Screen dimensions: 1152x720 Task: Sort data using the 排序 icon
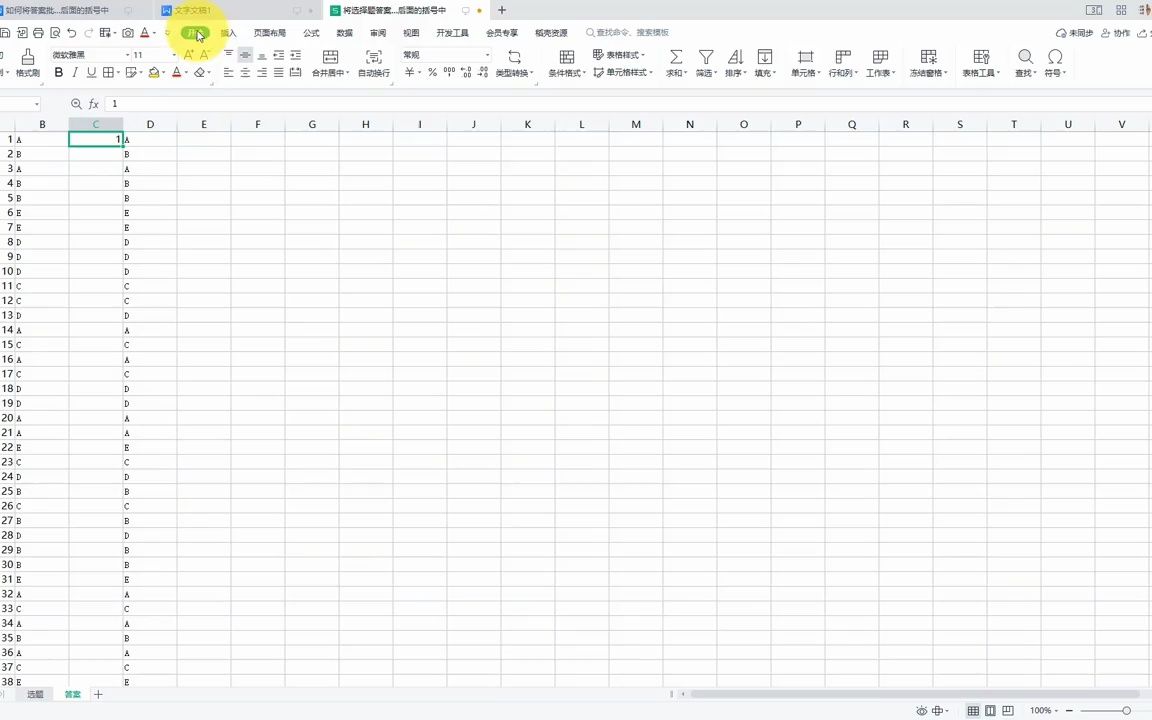coord(737,60)
